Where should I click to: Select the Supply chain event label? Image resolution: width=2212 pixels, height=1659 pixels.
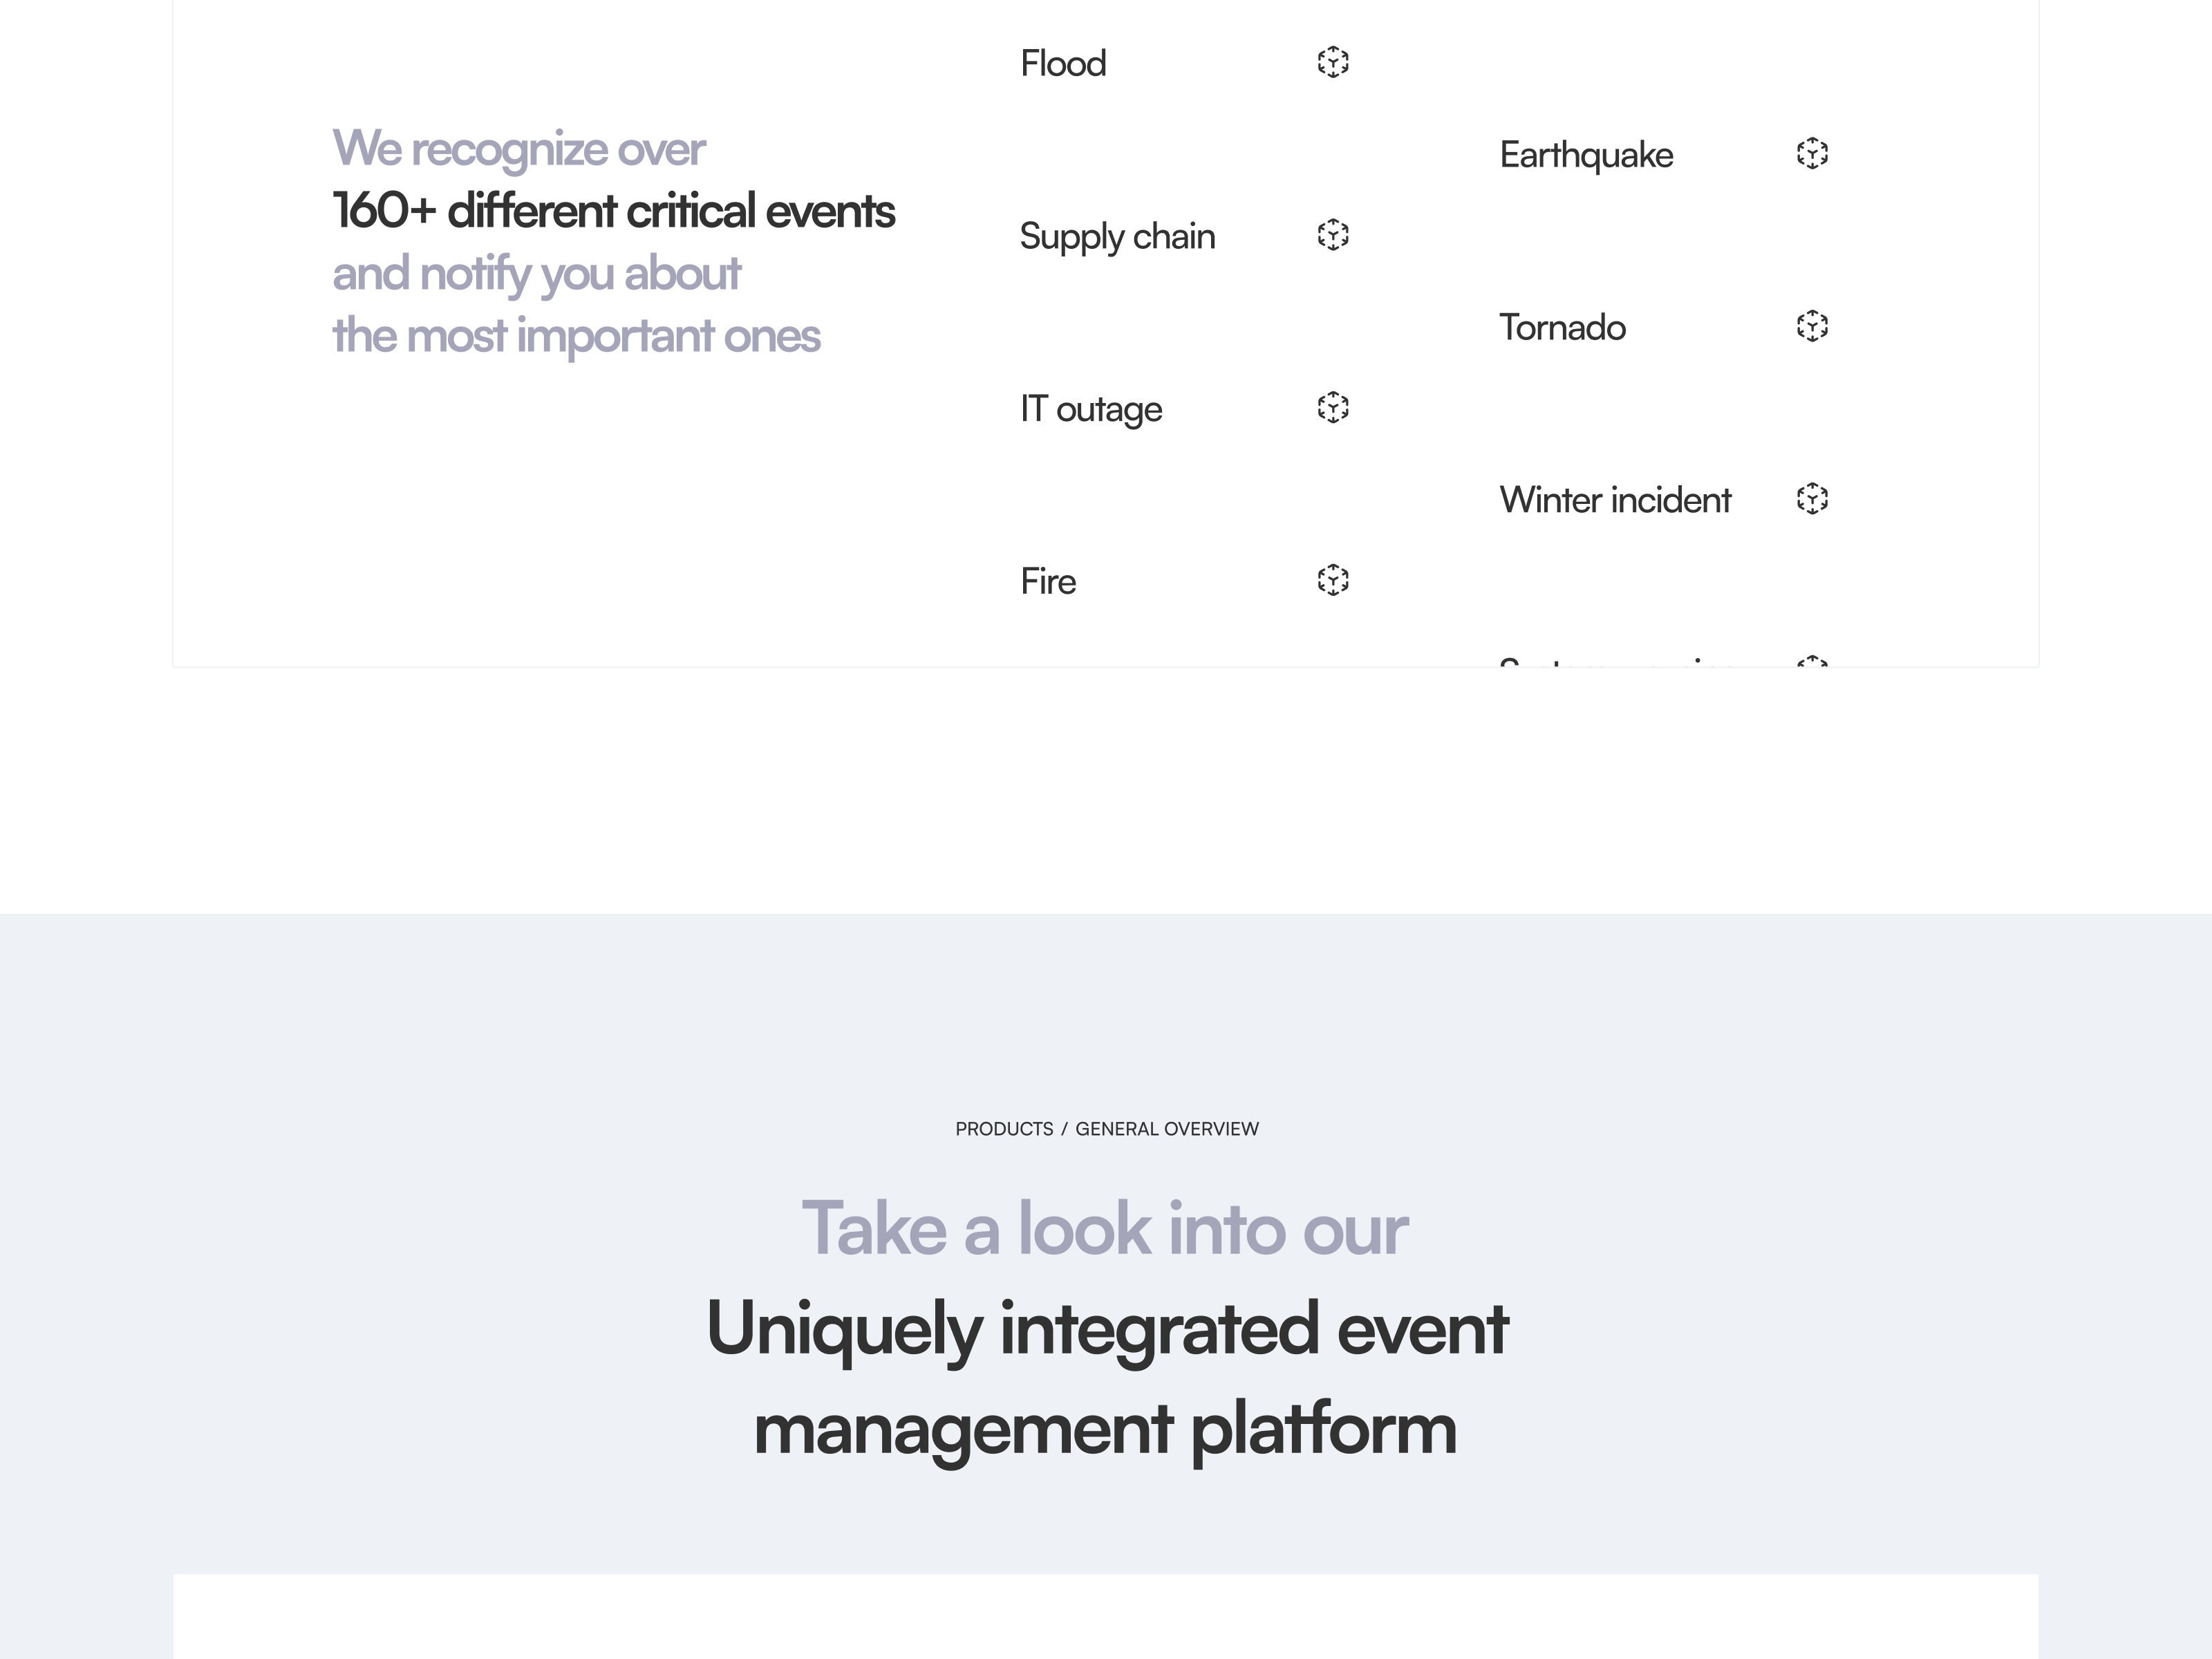(1117, 237)
